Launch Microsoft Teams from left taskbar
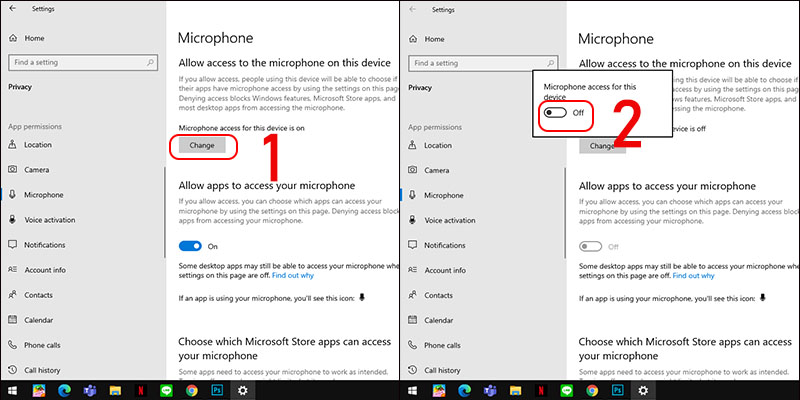The width and height of the screenshot is (800, 400). (90, 391)
